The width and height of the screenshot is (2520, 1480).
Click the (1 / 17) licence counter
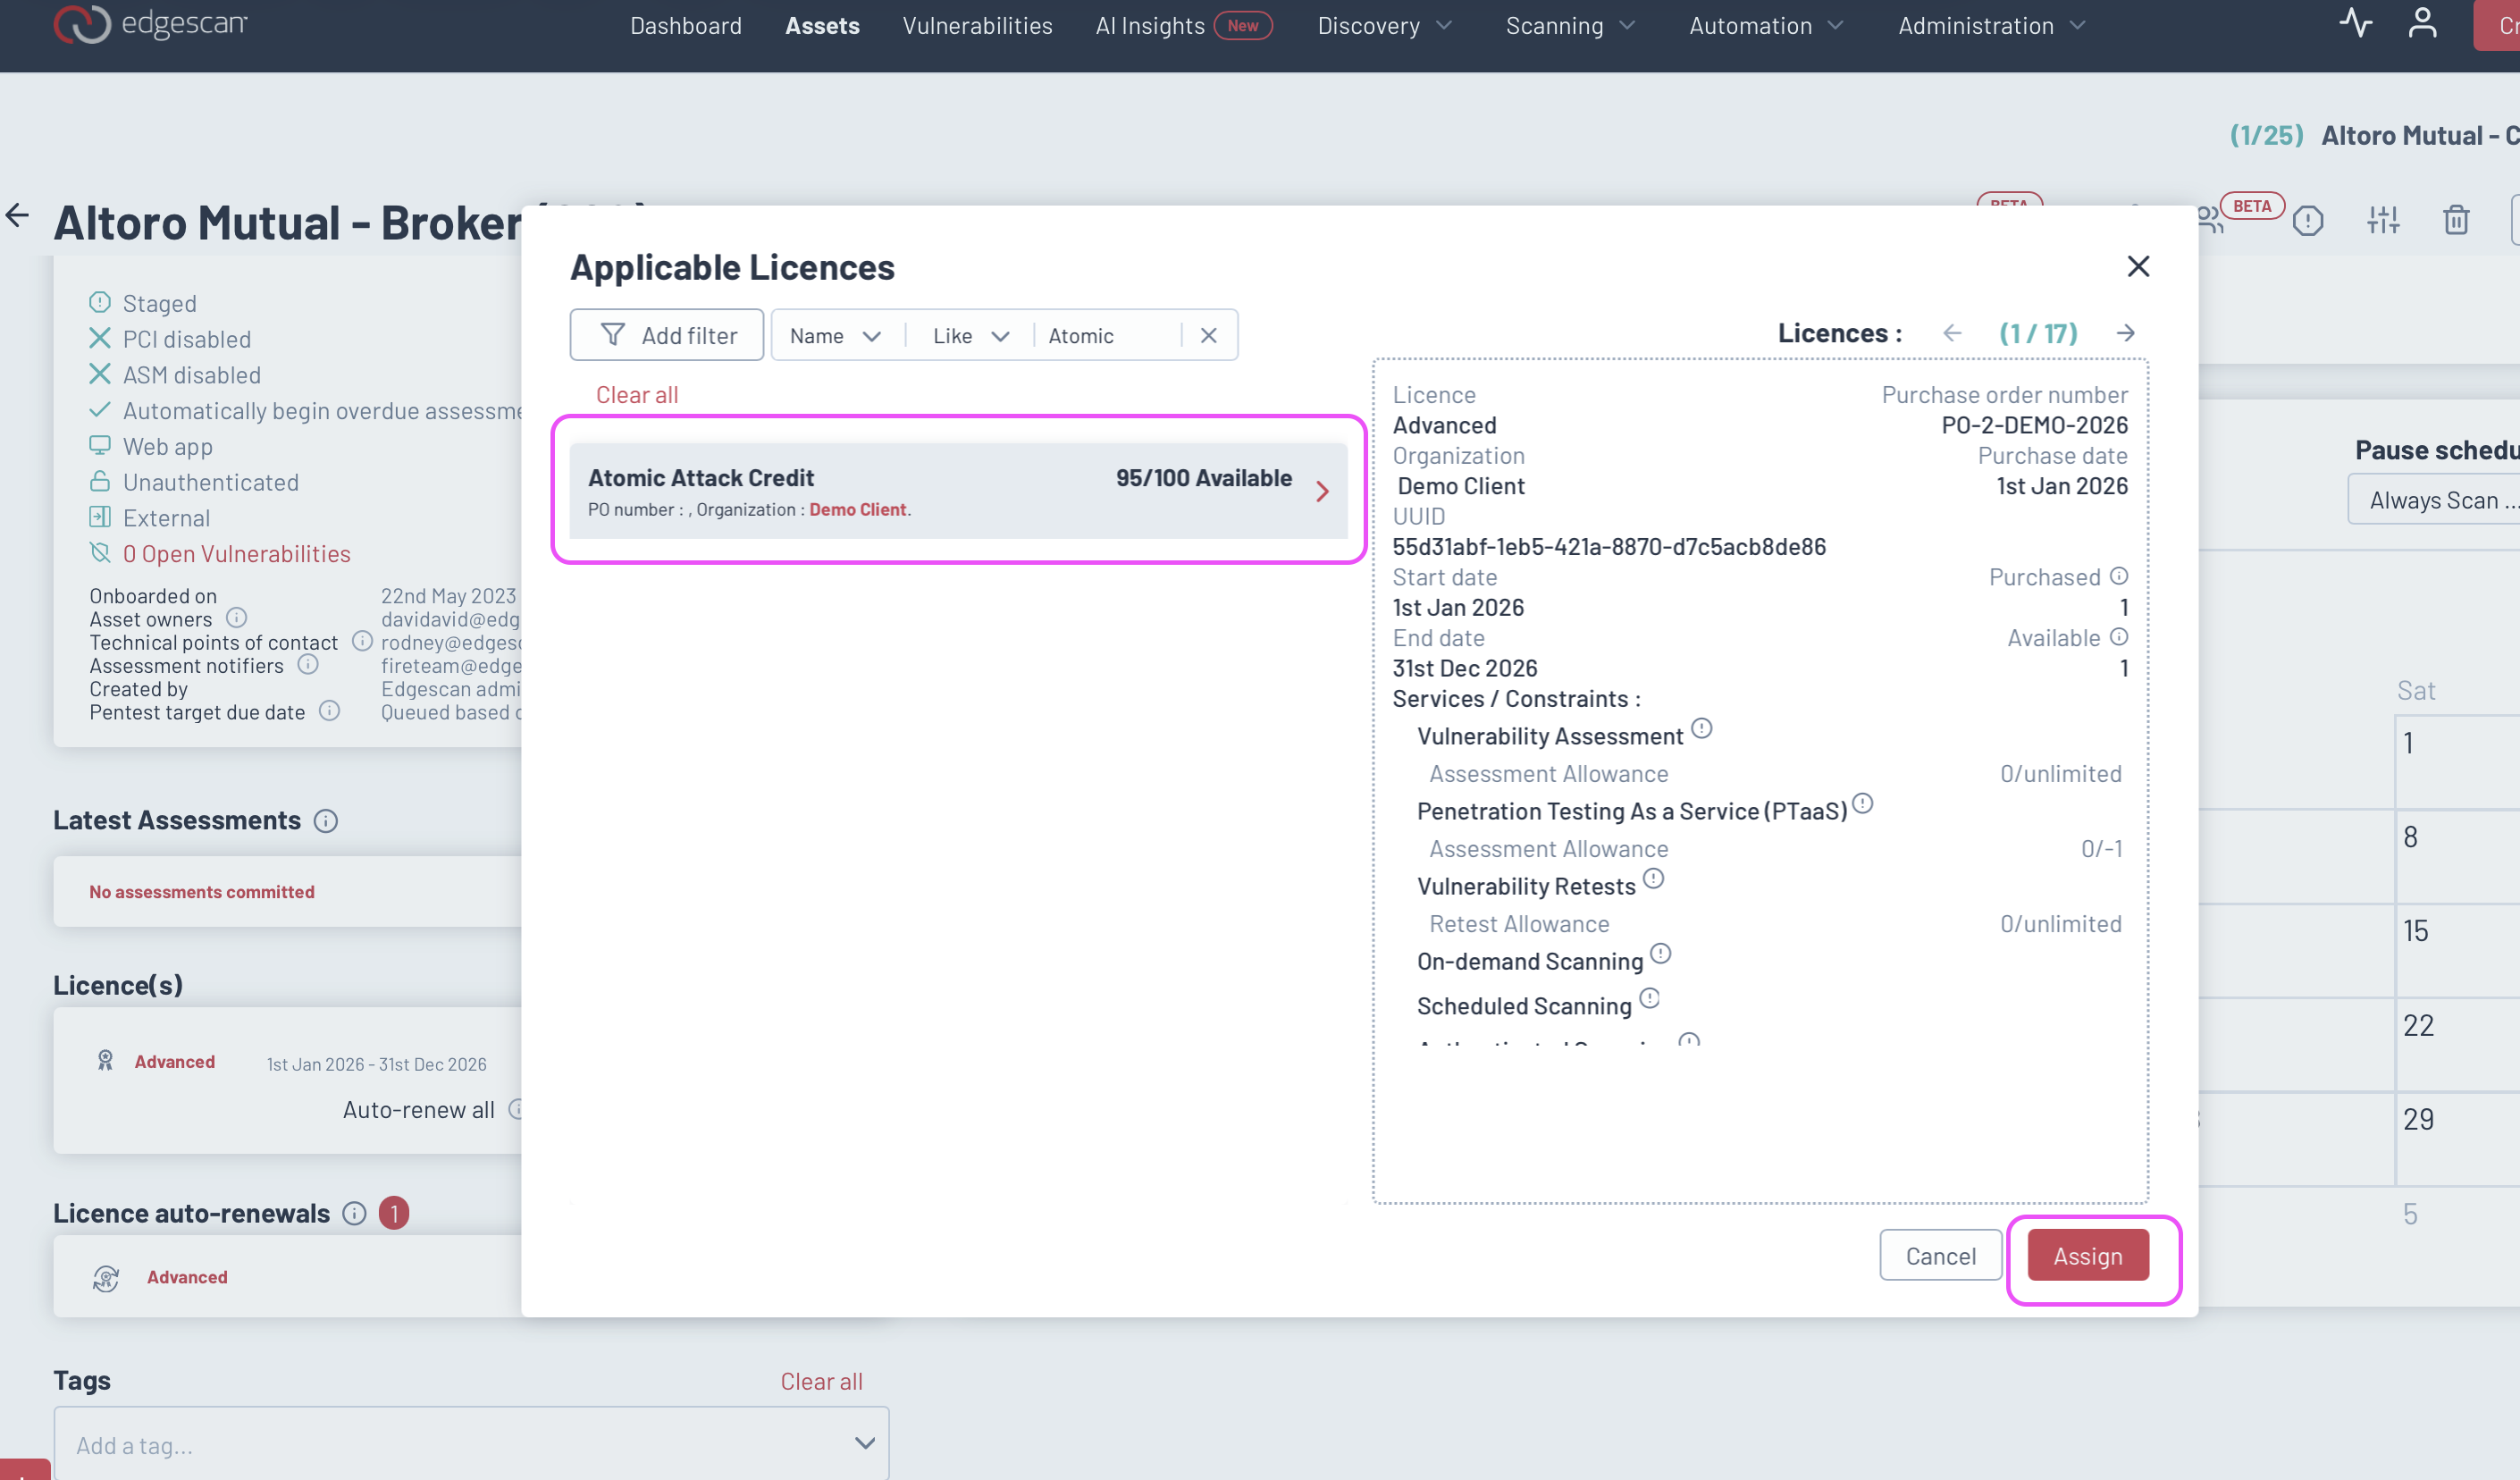click(2038, 333)
